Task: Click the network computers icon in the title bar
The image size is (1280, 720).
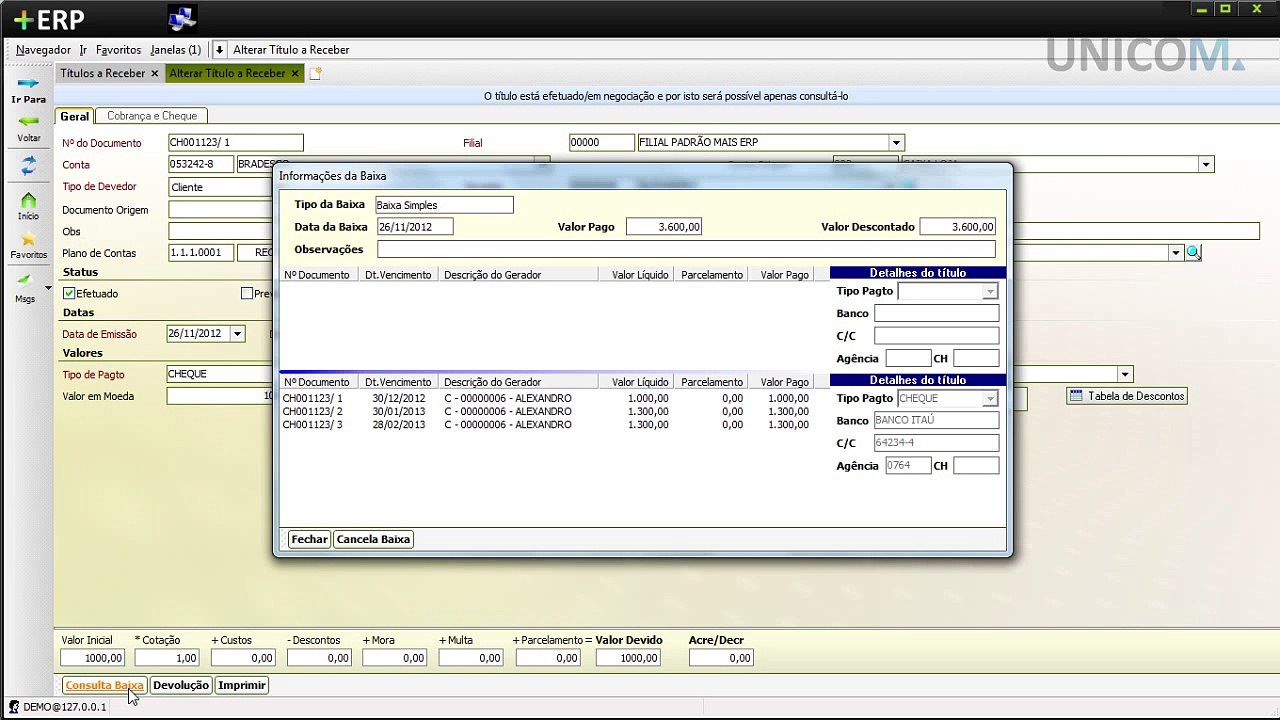Action: click(182, 18)
